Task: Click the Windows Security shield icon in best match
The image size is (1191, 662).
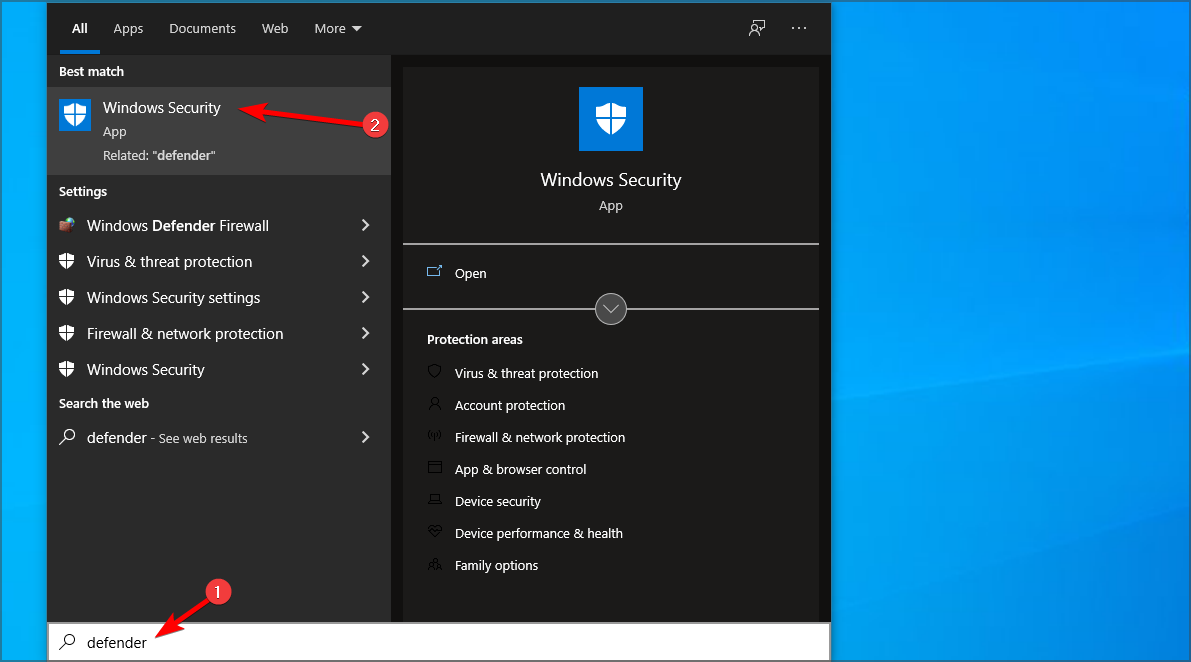Action: pyautogui.click(x=75, y=115)
